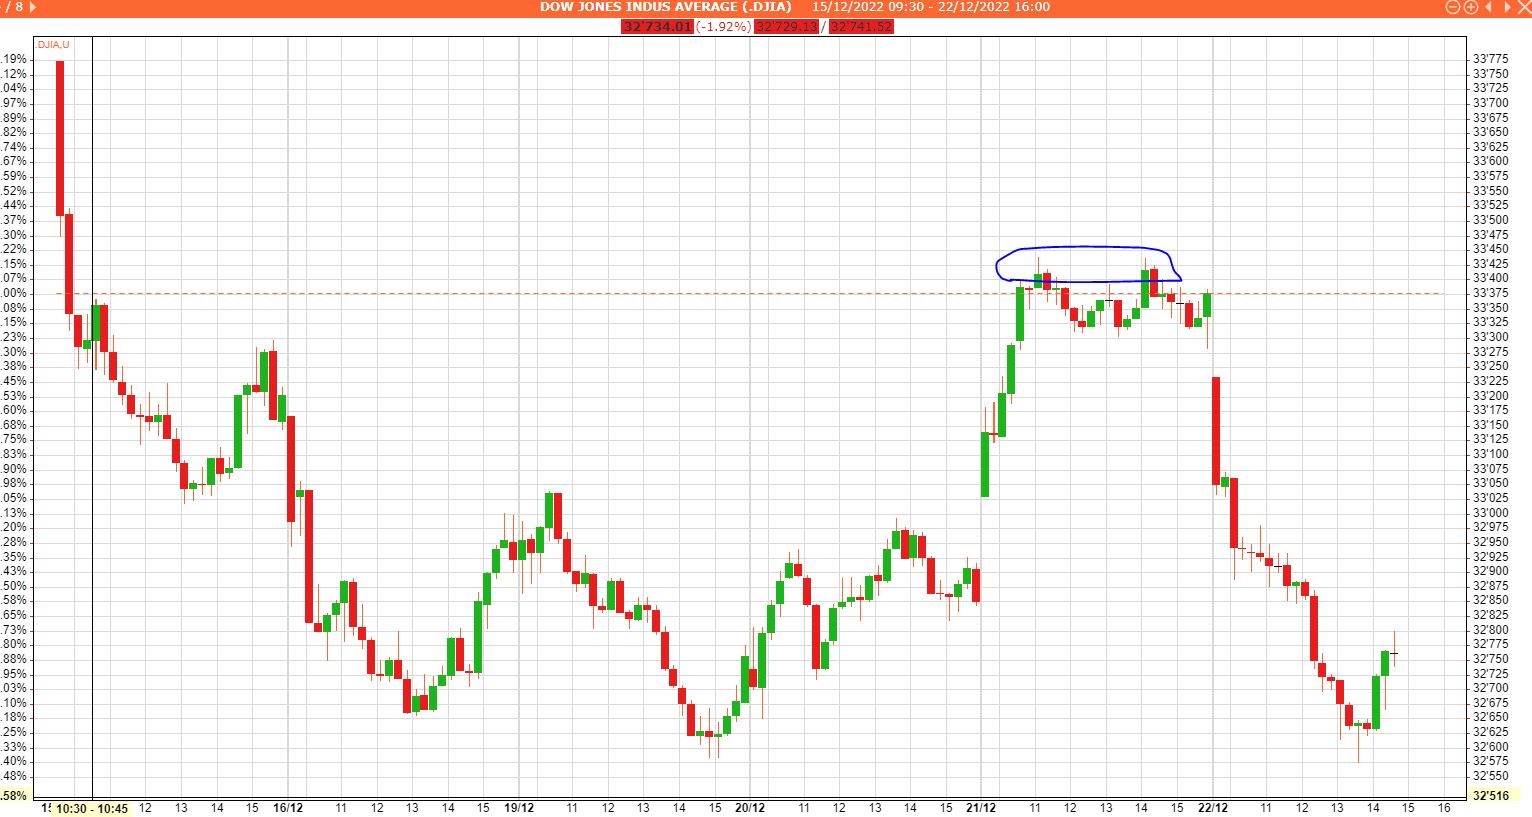Click the 19/12 date marker on time axis
Screen dimensions: 1532x817
[x=518, y=808]
